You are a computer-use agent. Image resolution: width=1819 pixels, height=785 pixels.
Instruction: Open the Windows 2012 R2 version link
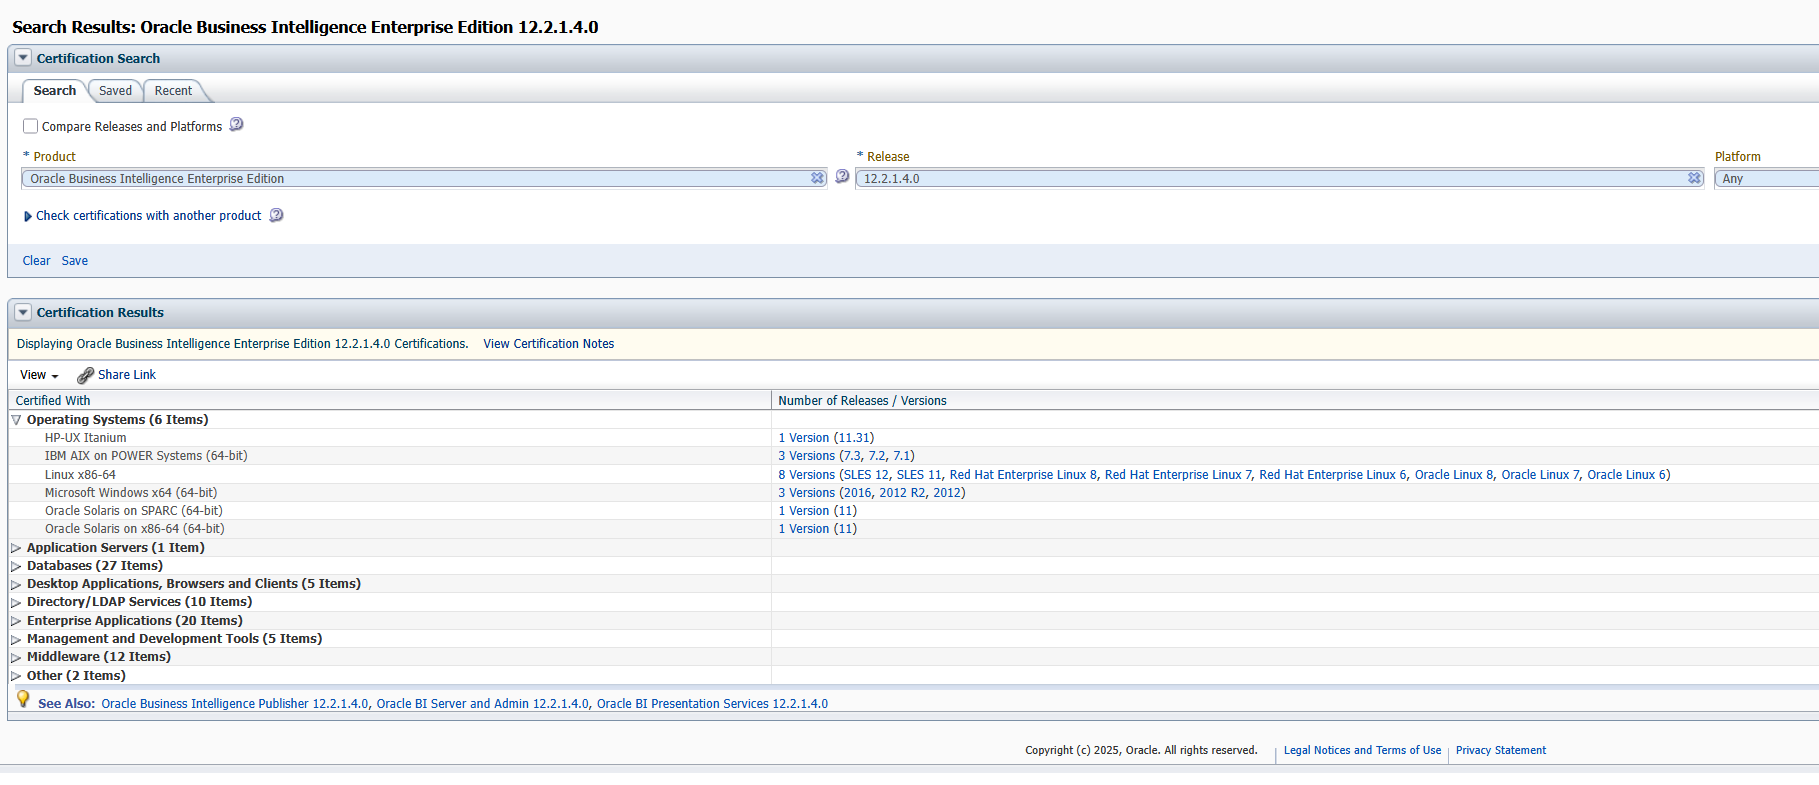point(902,493)
